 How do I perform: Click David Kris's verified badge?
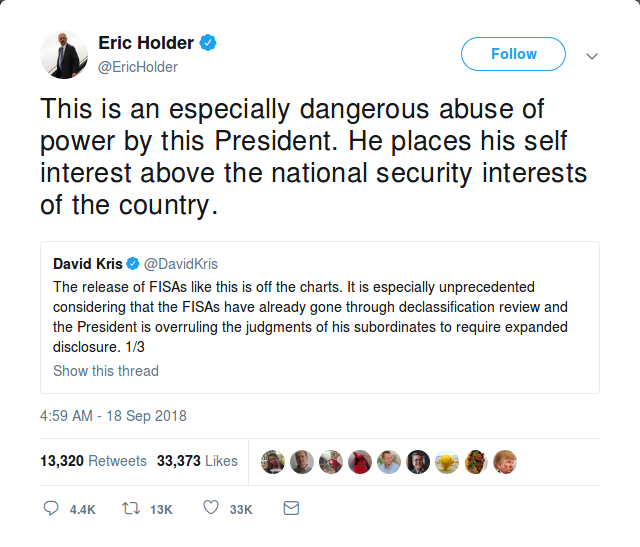(x=134, y=265)
